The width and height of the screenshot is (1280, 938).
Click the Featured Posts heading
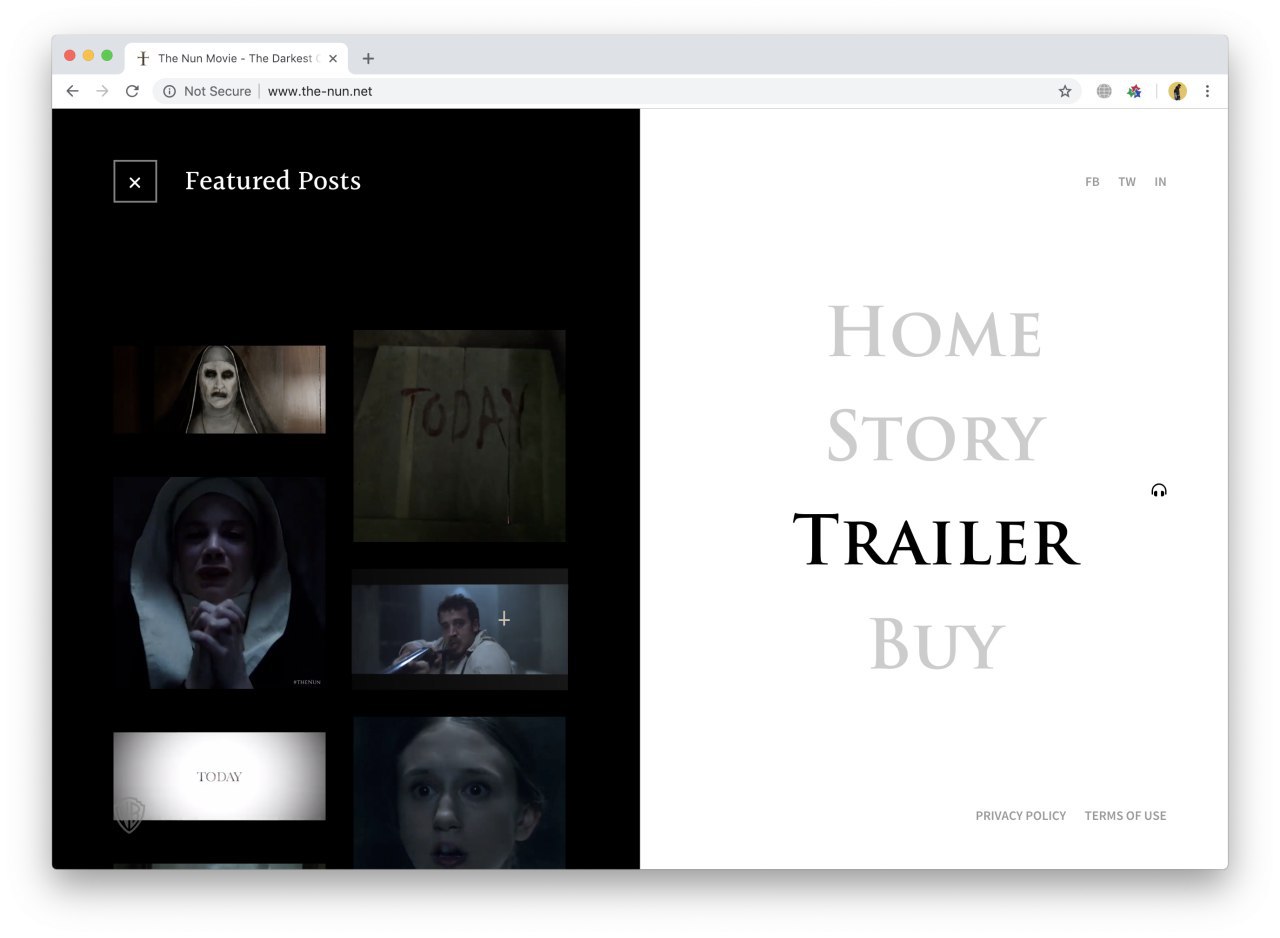point(273,181)
